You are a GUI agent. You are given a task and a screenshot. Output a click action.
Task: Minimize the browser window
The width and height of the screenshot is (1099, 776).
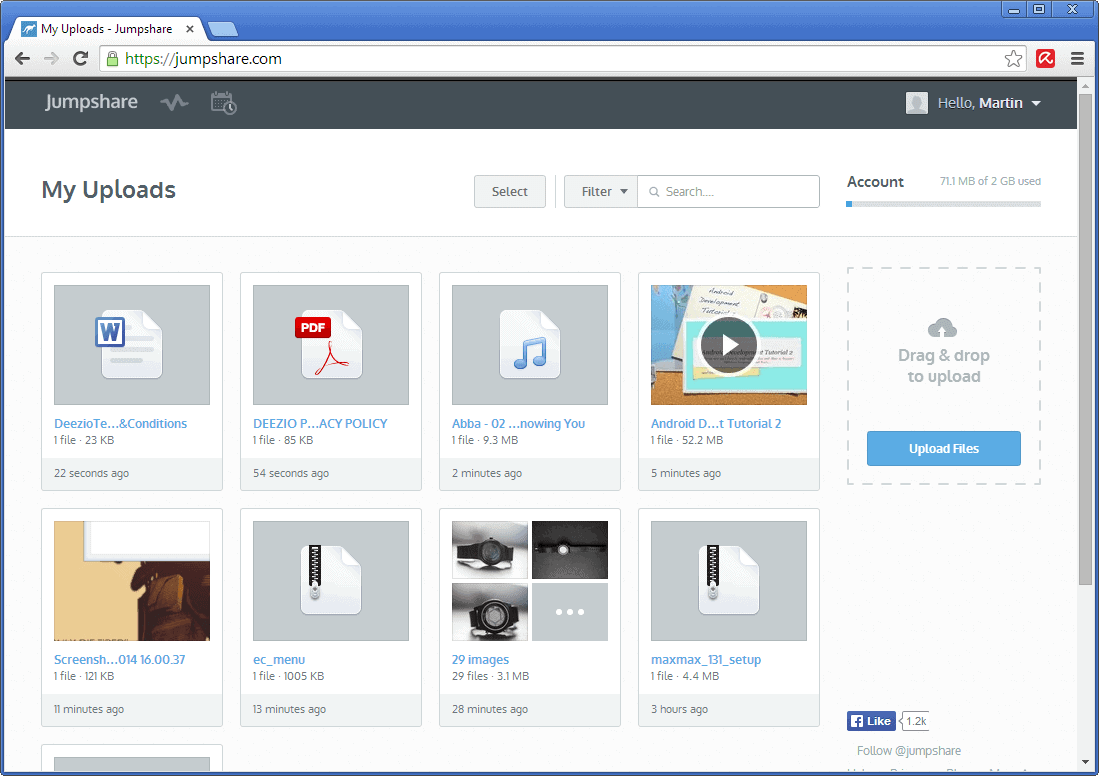[x=1013, y=9]
